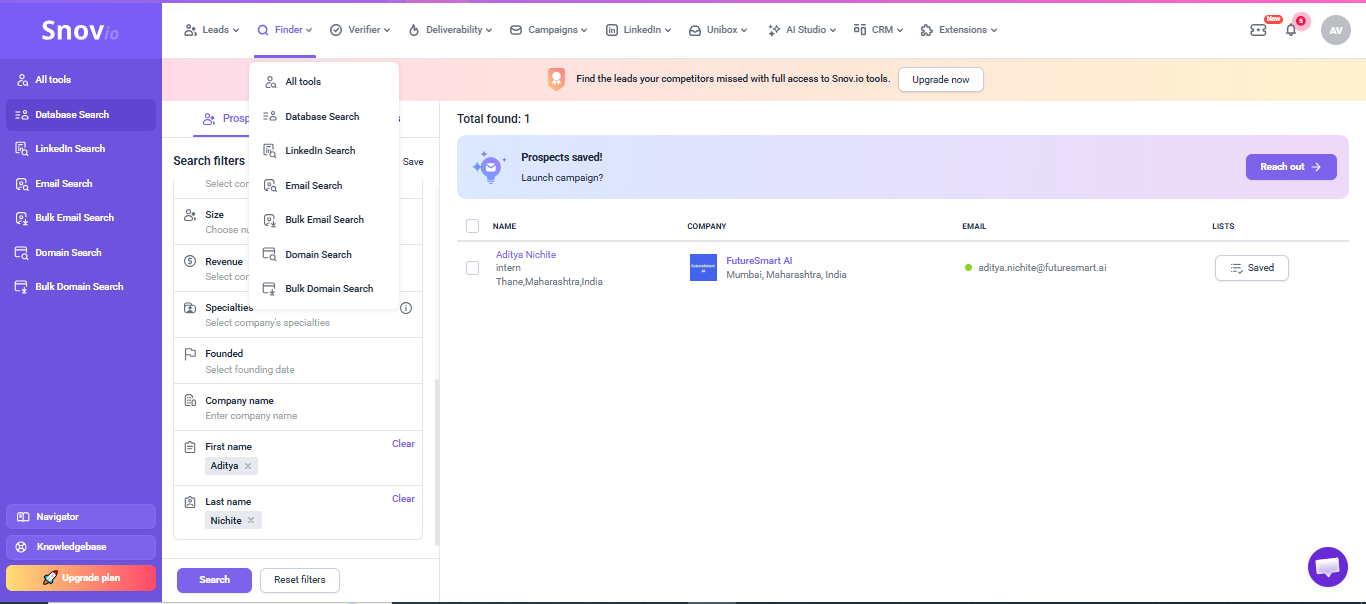Viewport: 1366px width, 604px height.
Task: Open the notifications bell icon
Action: 1291,30
